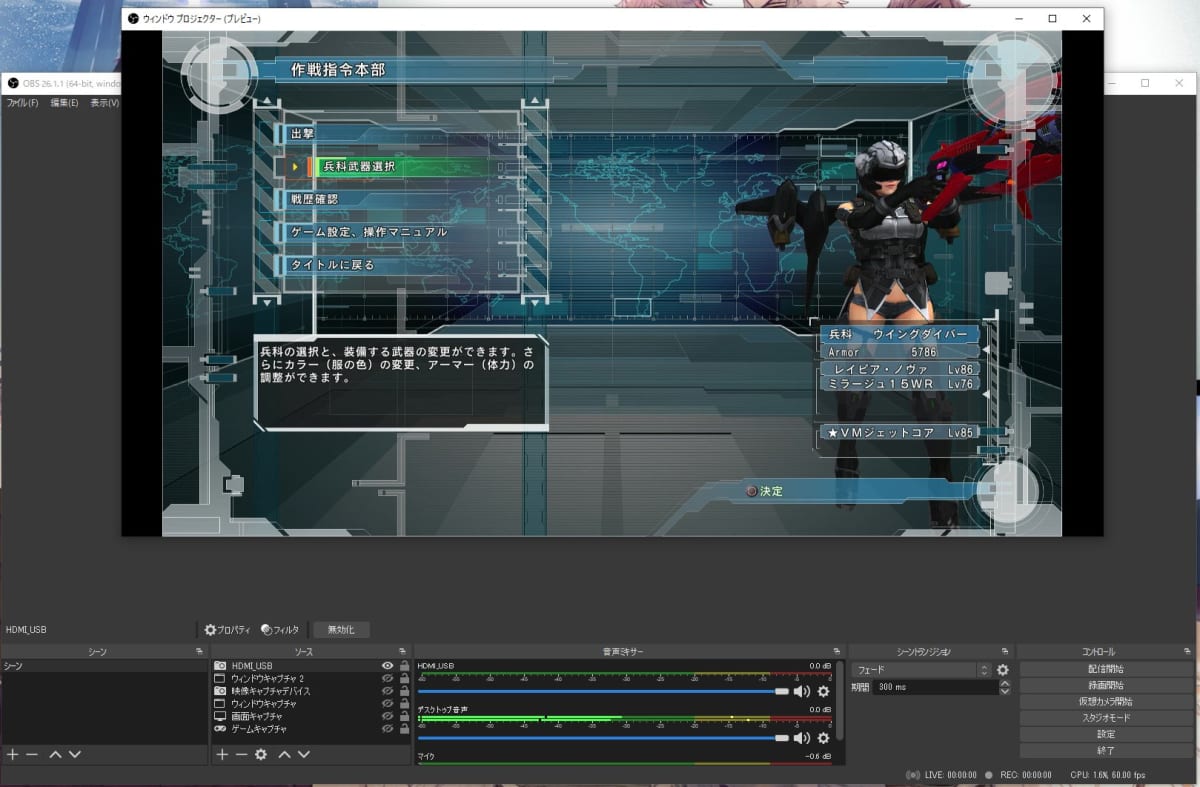Screen dimensions: 1200x787
Task: Move scene down in Scenes panel
Action: pyautogui.click(x=75, y=754)
